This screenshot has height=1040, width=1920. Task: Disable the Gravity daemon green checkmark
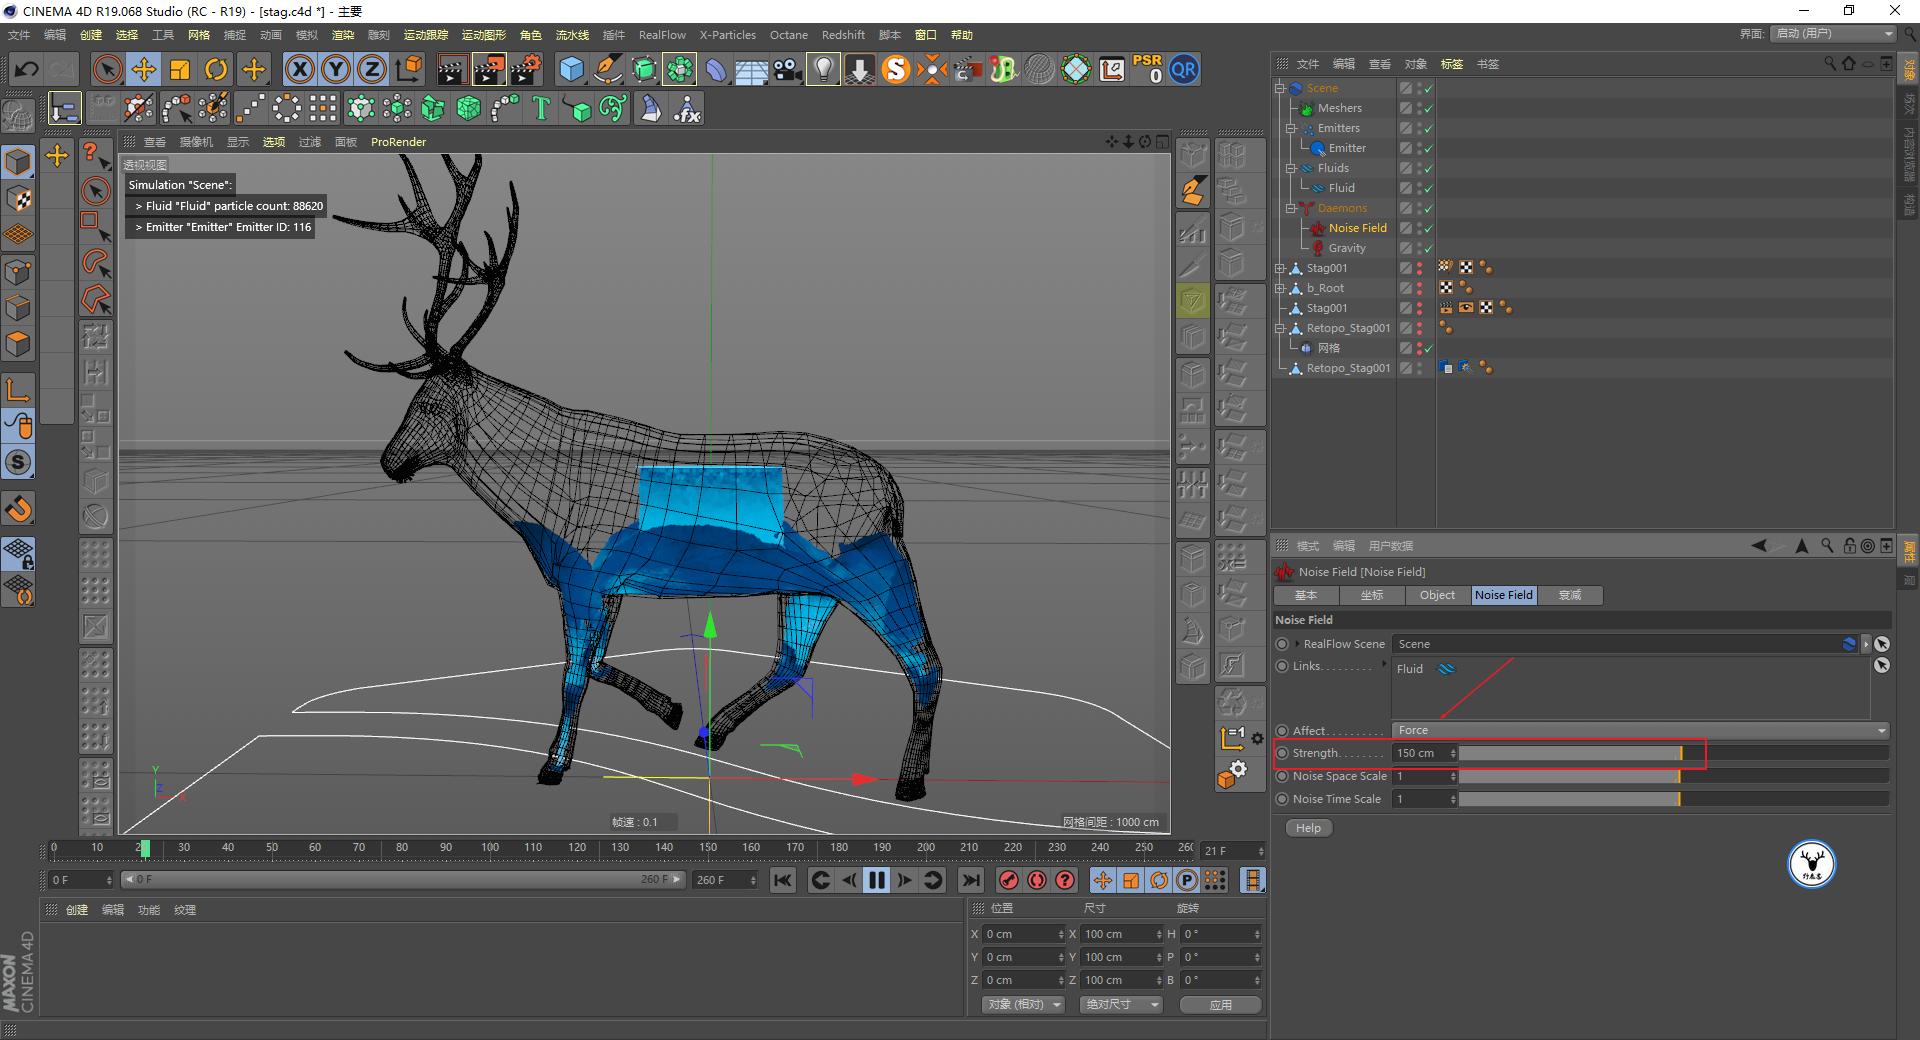tap(1428, 248)
